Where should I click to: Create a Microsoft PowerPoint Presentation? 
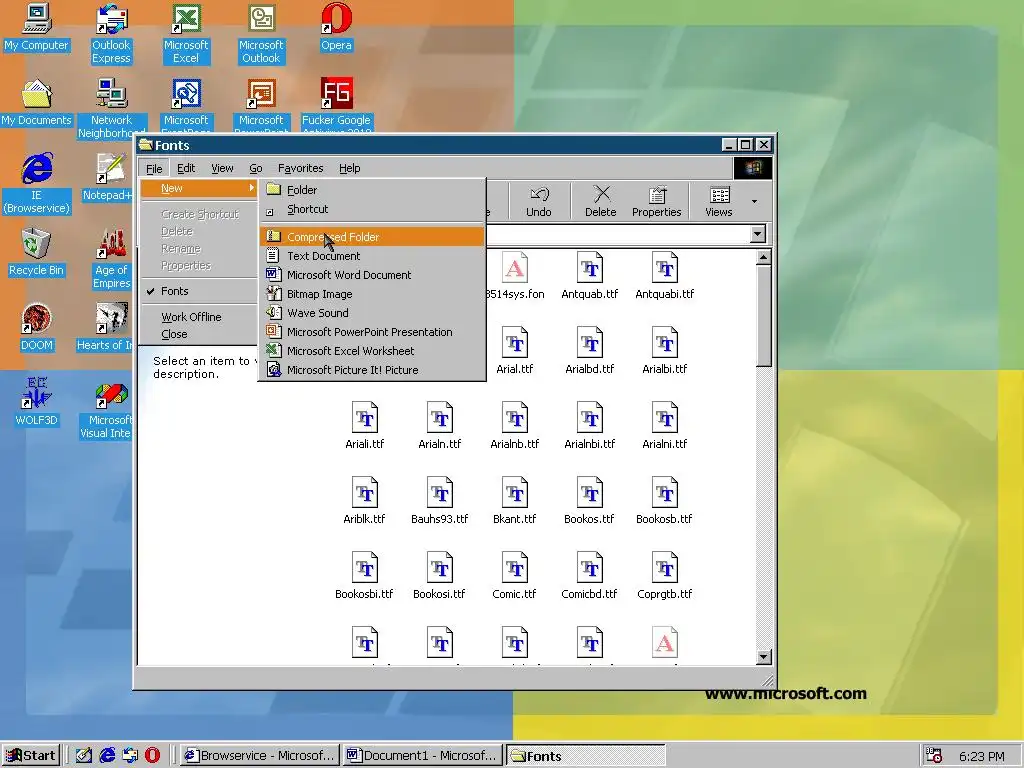372,332
